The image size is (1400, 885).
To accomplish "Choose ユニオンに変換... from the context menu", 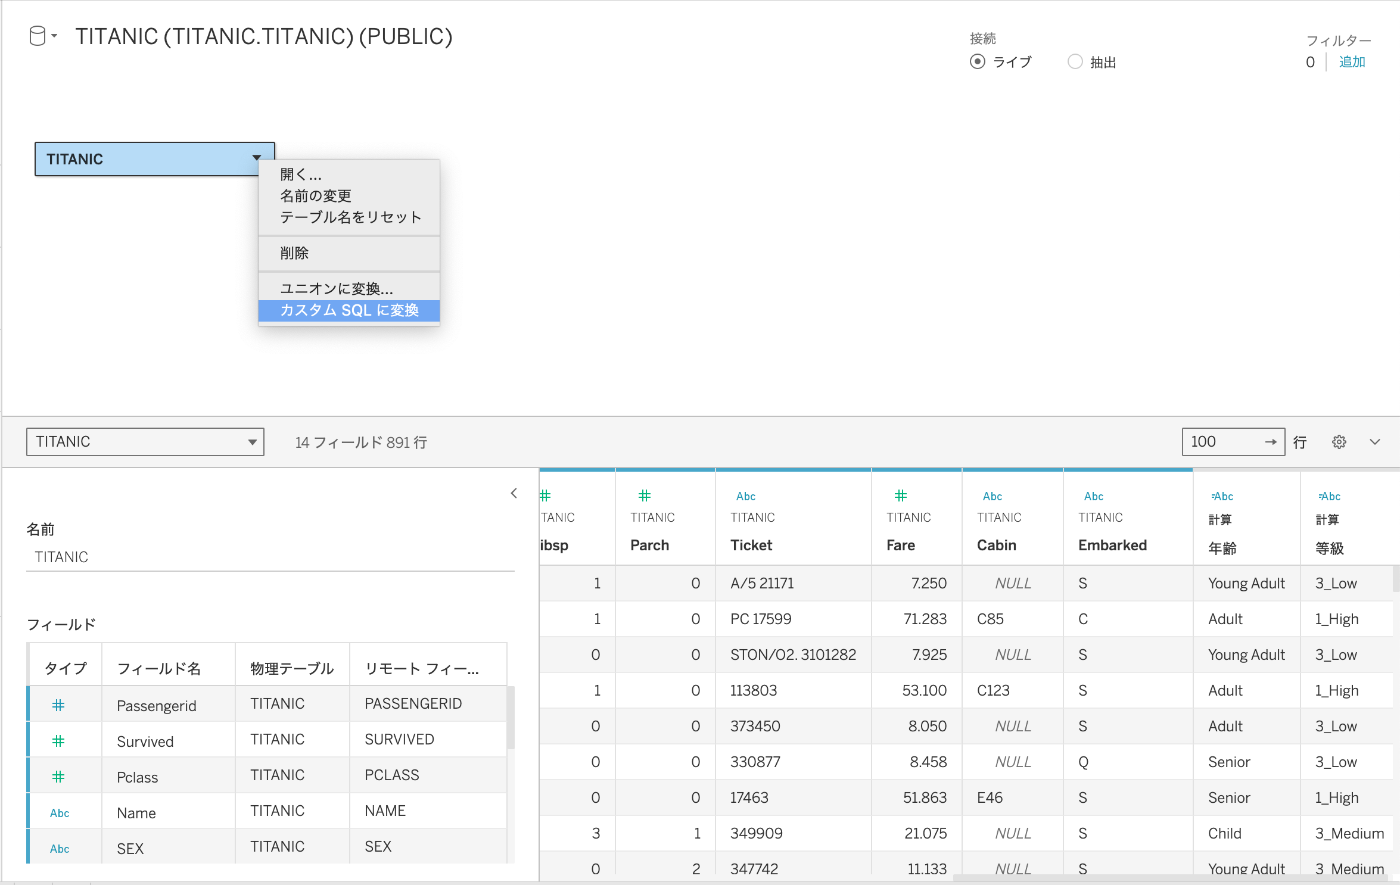I will tap(349, 289).
